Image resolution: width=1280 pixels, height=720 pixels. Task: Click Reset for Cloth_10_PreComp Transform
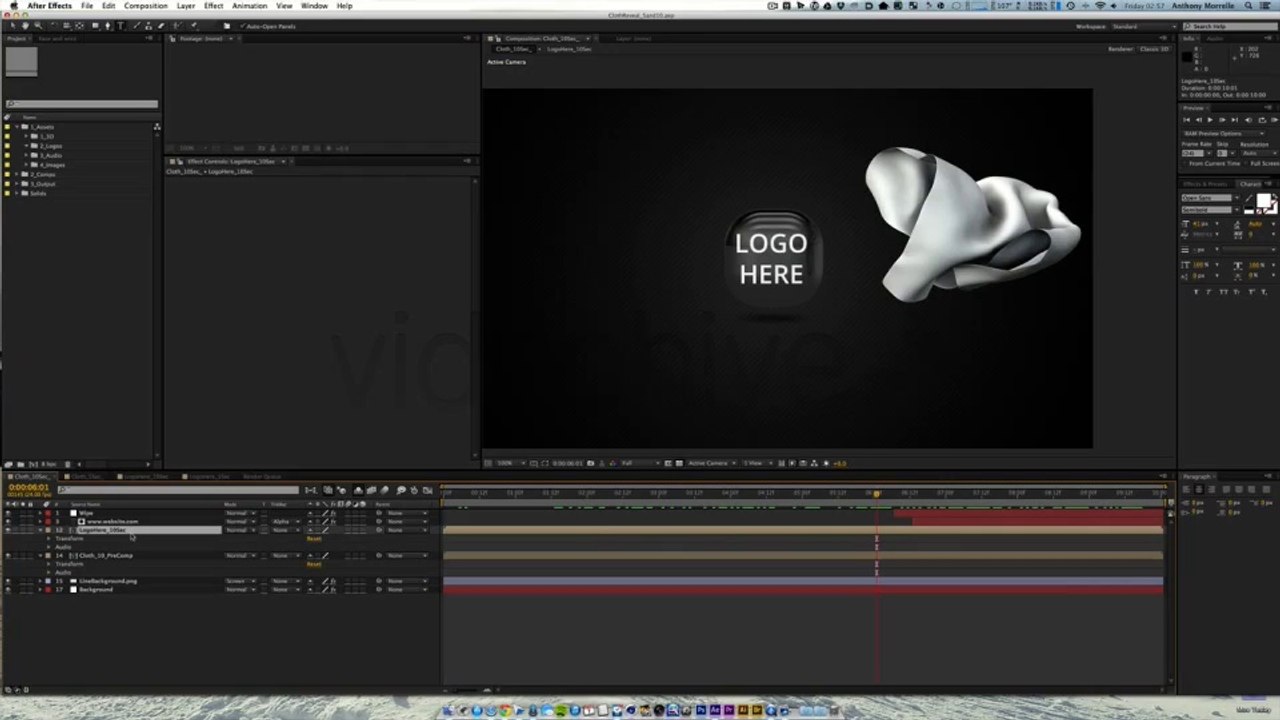click(314, 564)
